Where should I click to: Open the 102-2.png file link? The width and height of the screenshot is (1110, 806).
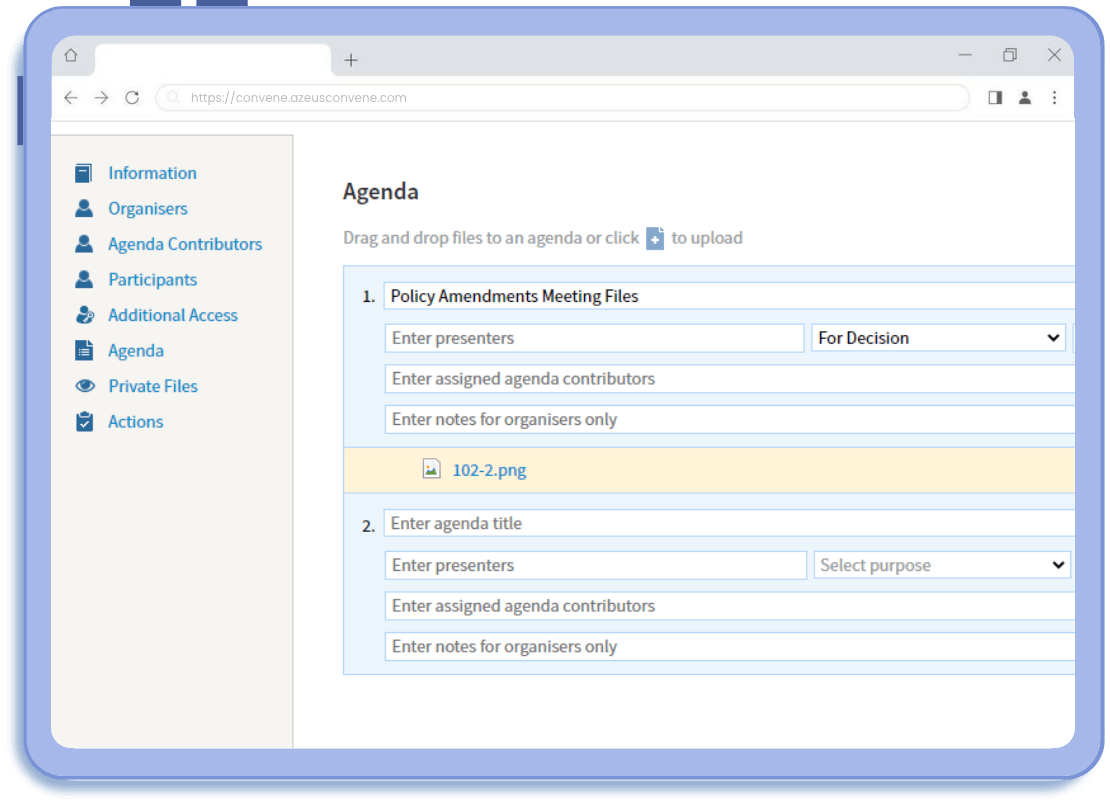coord(489,470)
